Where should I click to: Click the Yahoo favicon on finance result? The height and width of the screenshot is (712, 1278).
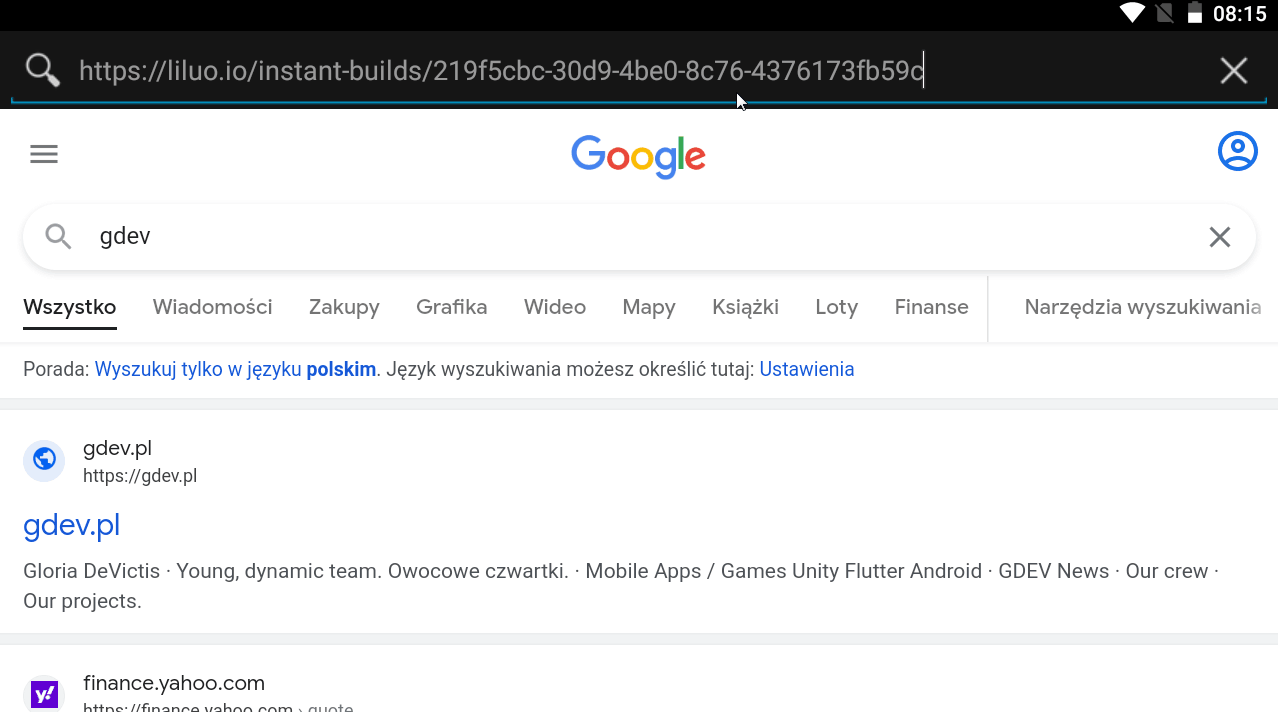click(44, 693)
